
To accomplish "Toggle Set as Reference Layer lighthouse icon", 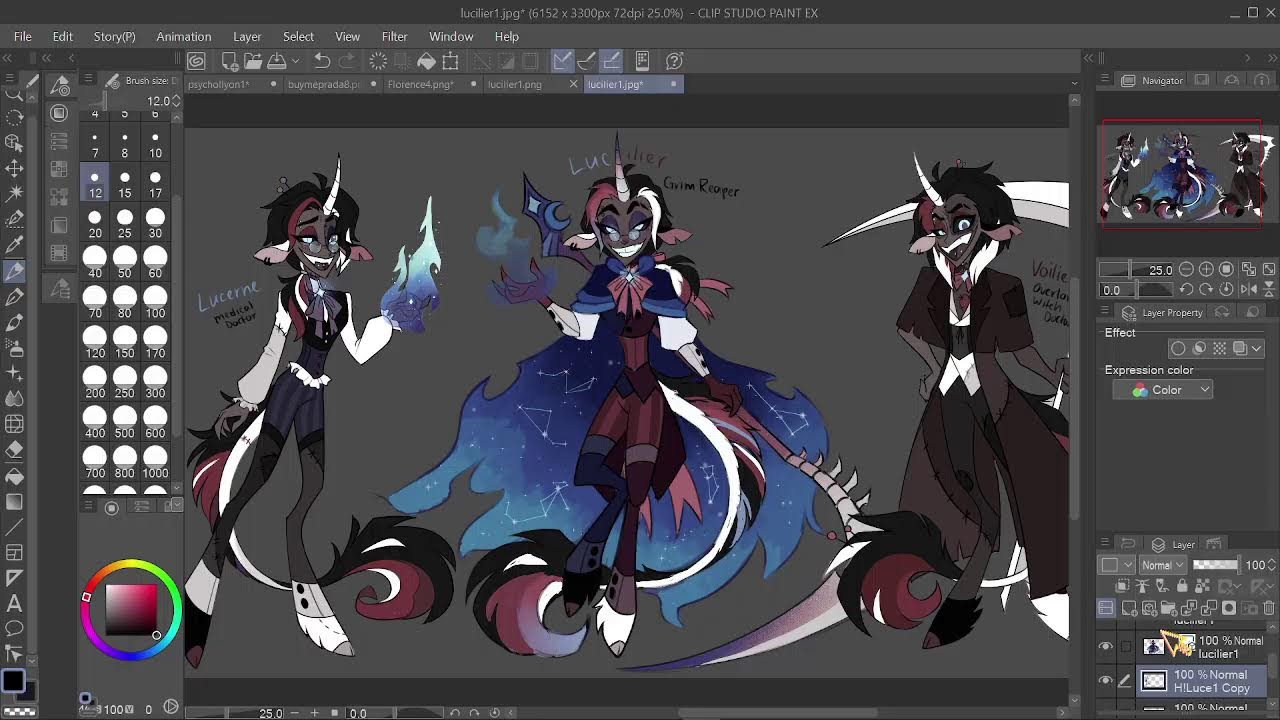I will [1142, 586].
